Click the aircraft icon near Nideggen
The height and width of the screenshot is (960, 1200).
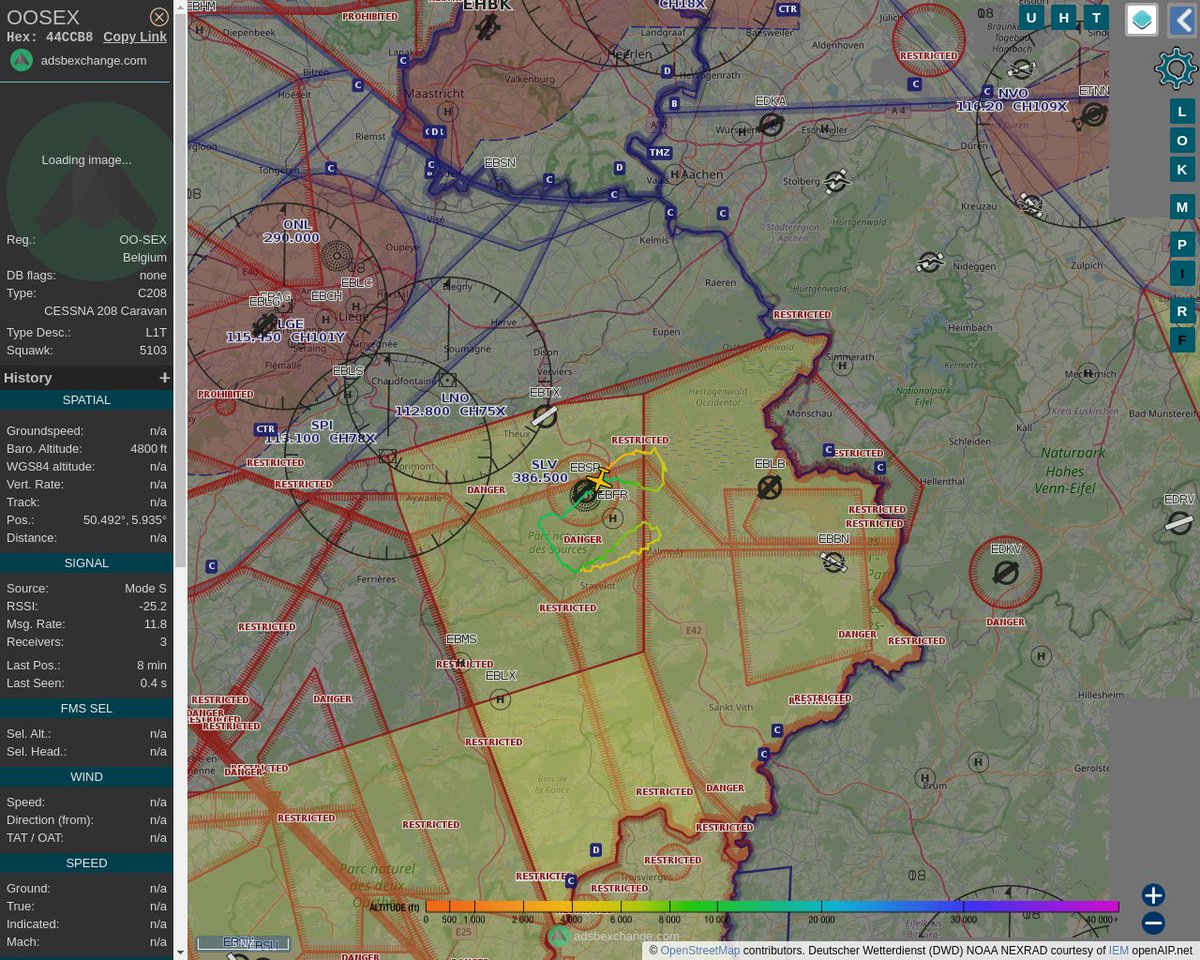point(929,262)
